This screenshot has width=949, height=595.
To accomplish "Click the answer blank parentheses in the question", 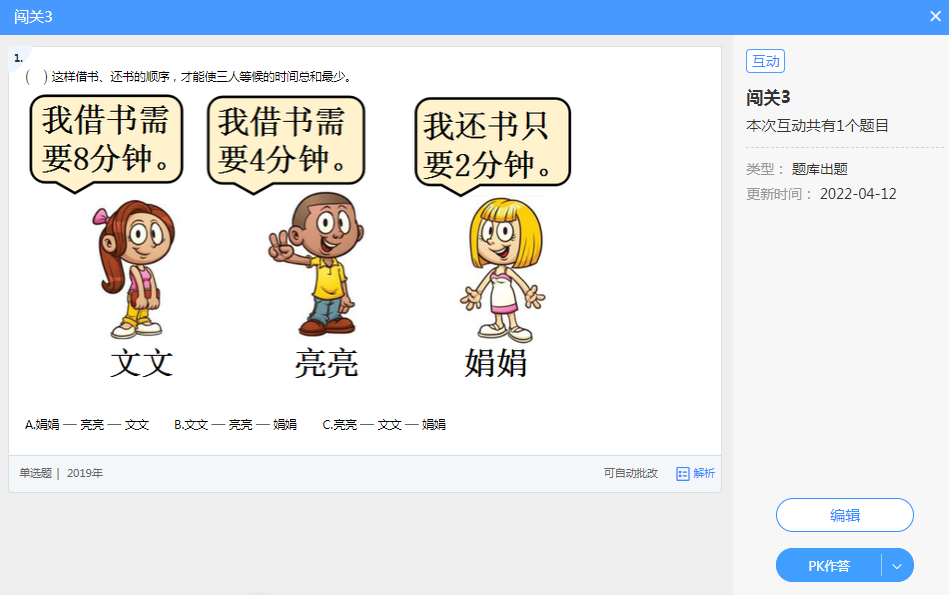I will pyautogui.click(x=36, y=77).
